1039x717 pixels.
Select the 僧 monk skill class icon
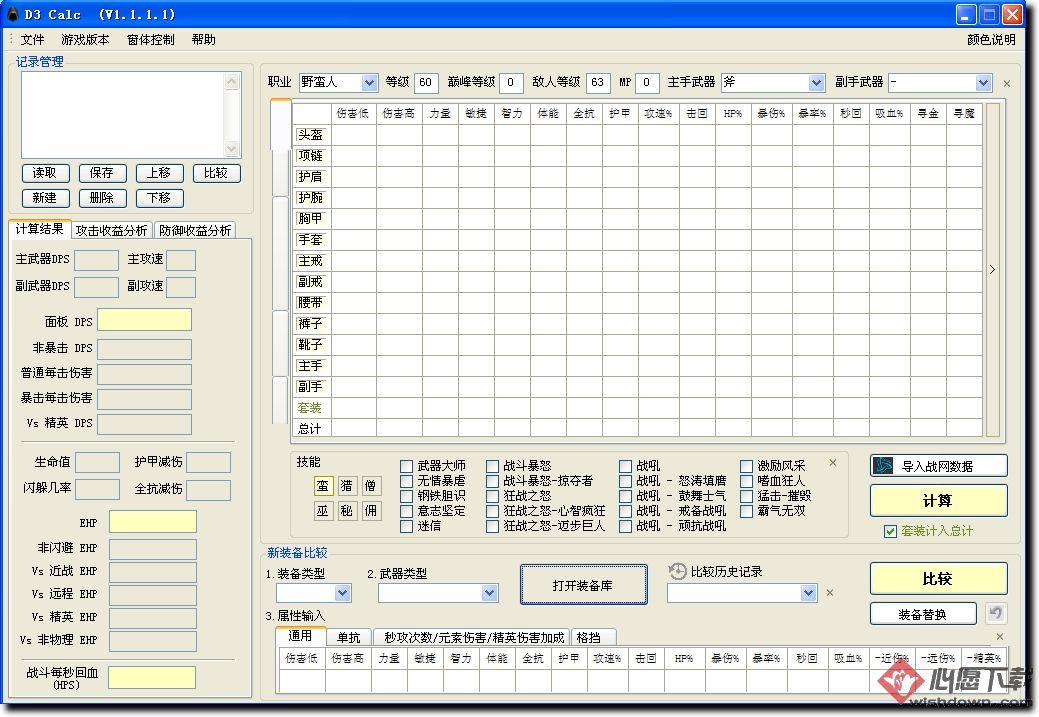371,486
